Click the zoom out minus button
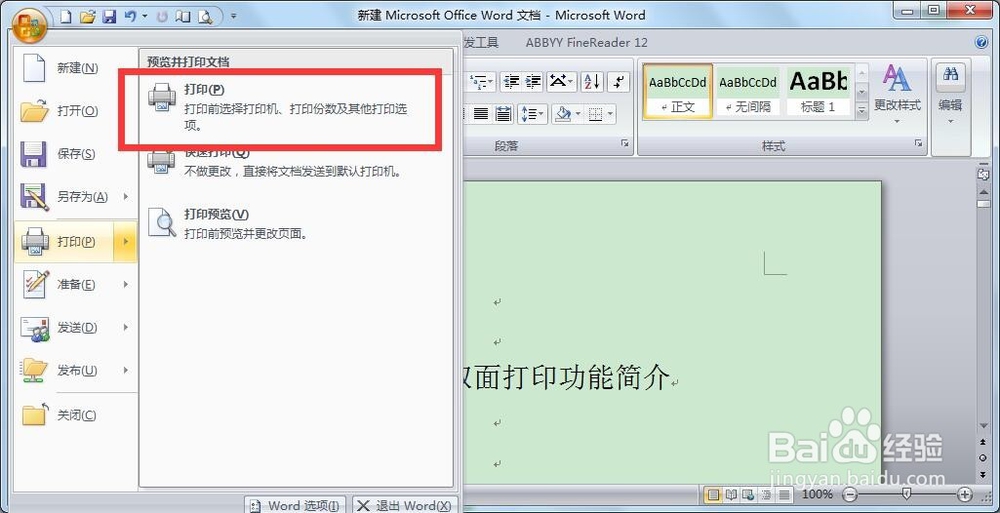Image resolution: width=1000 pixels, height=513 pixels. click(x=850, y=494)
